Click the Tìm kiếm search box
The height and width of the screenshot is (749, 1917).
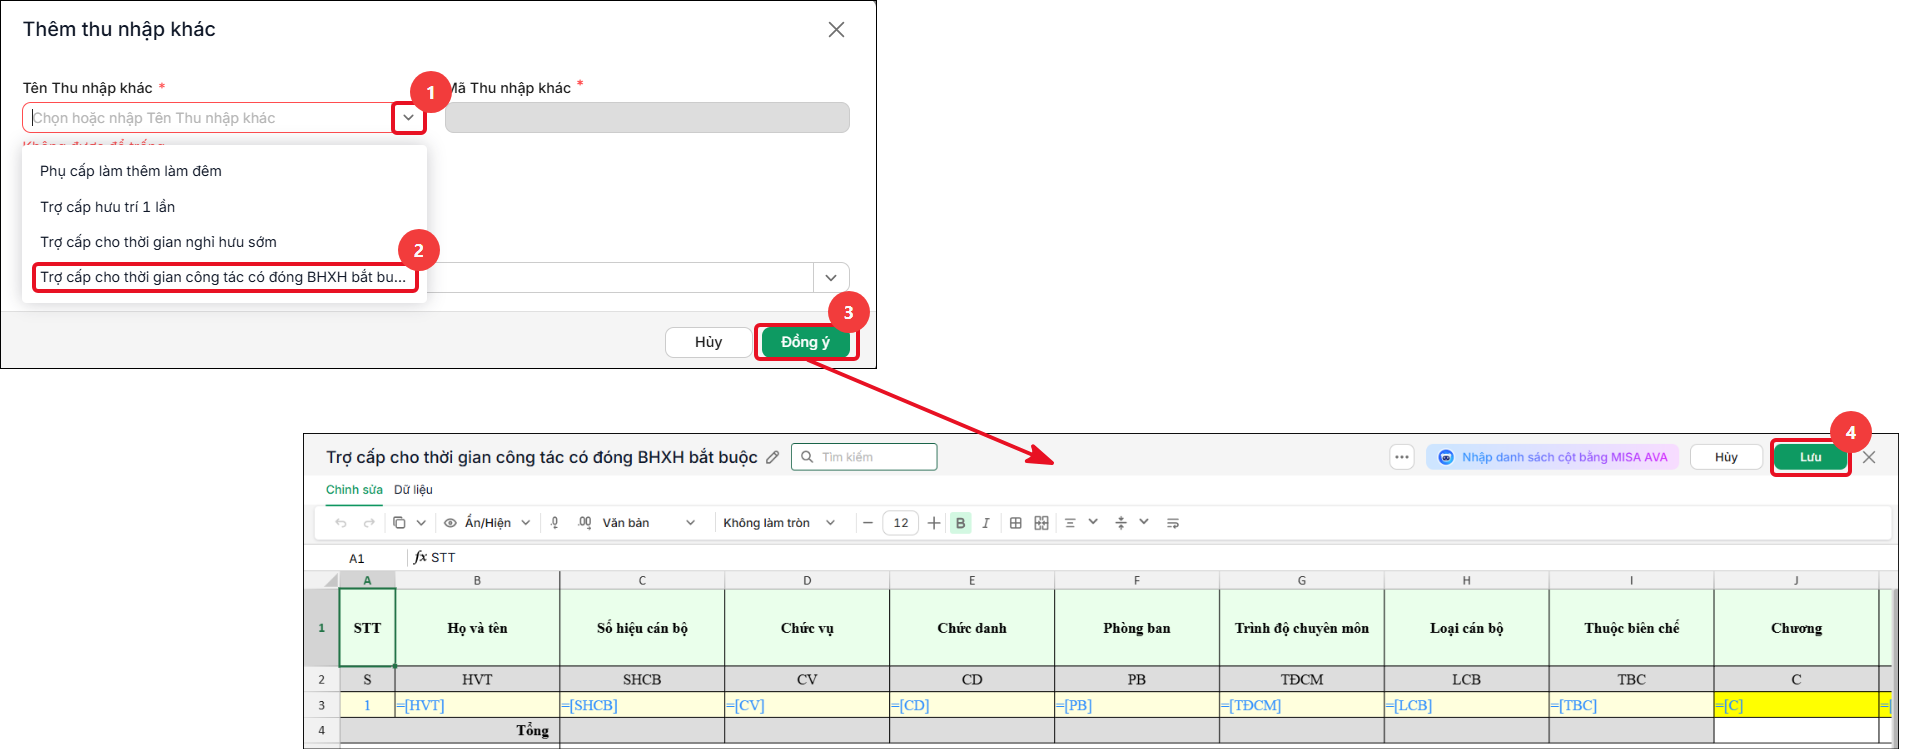tap(864, 457)
